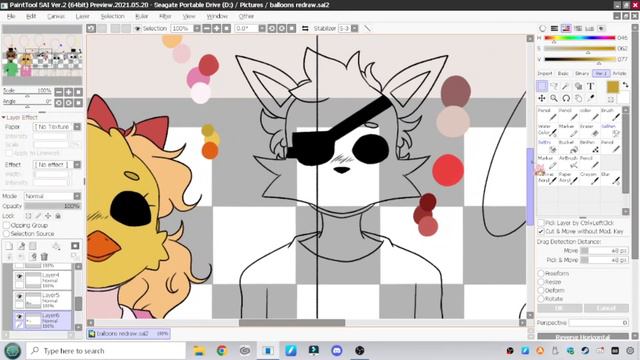Click the balloons redraw.sai2 document tab
Screen dimensions: 640x360
point(129,333)
